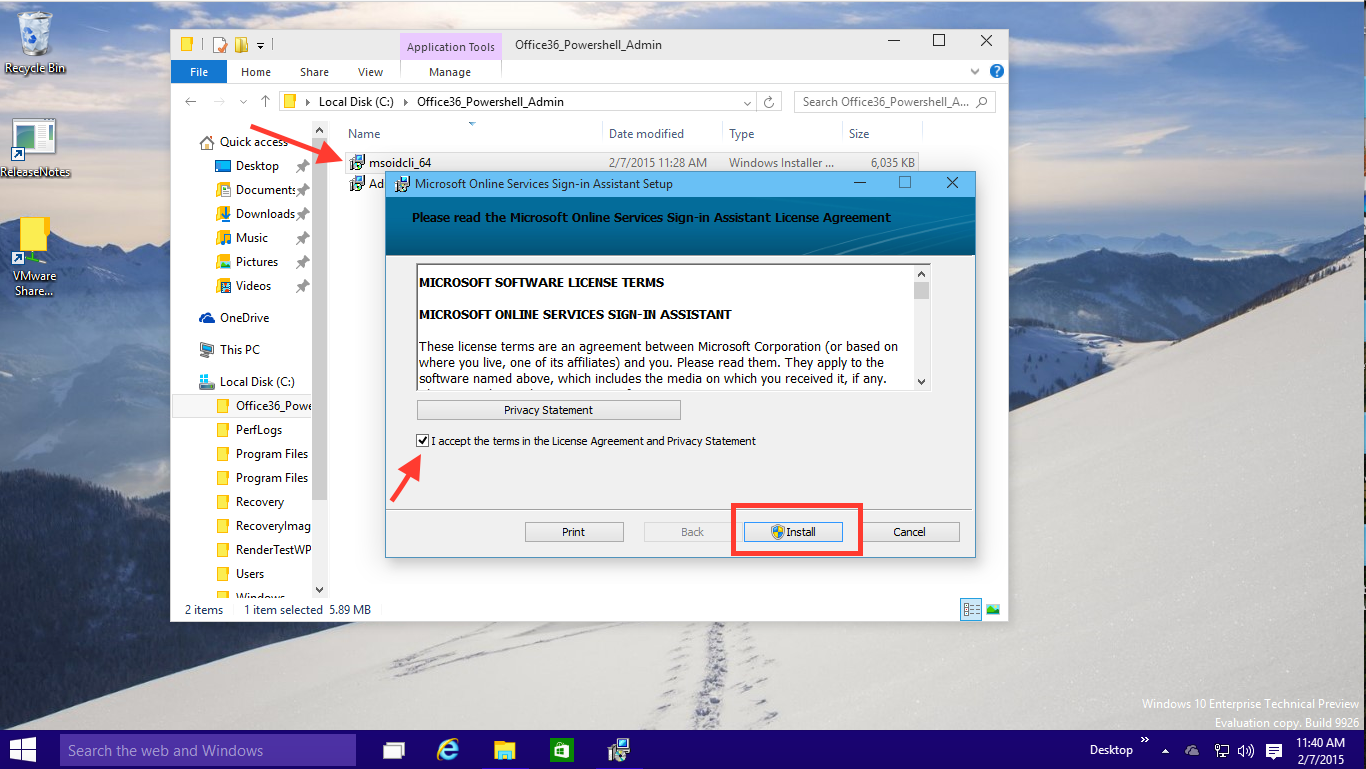This screenshot has height=769, width=1366.
Task: Click the OneDrive cloud tray icon
Action: point(1192,750)
